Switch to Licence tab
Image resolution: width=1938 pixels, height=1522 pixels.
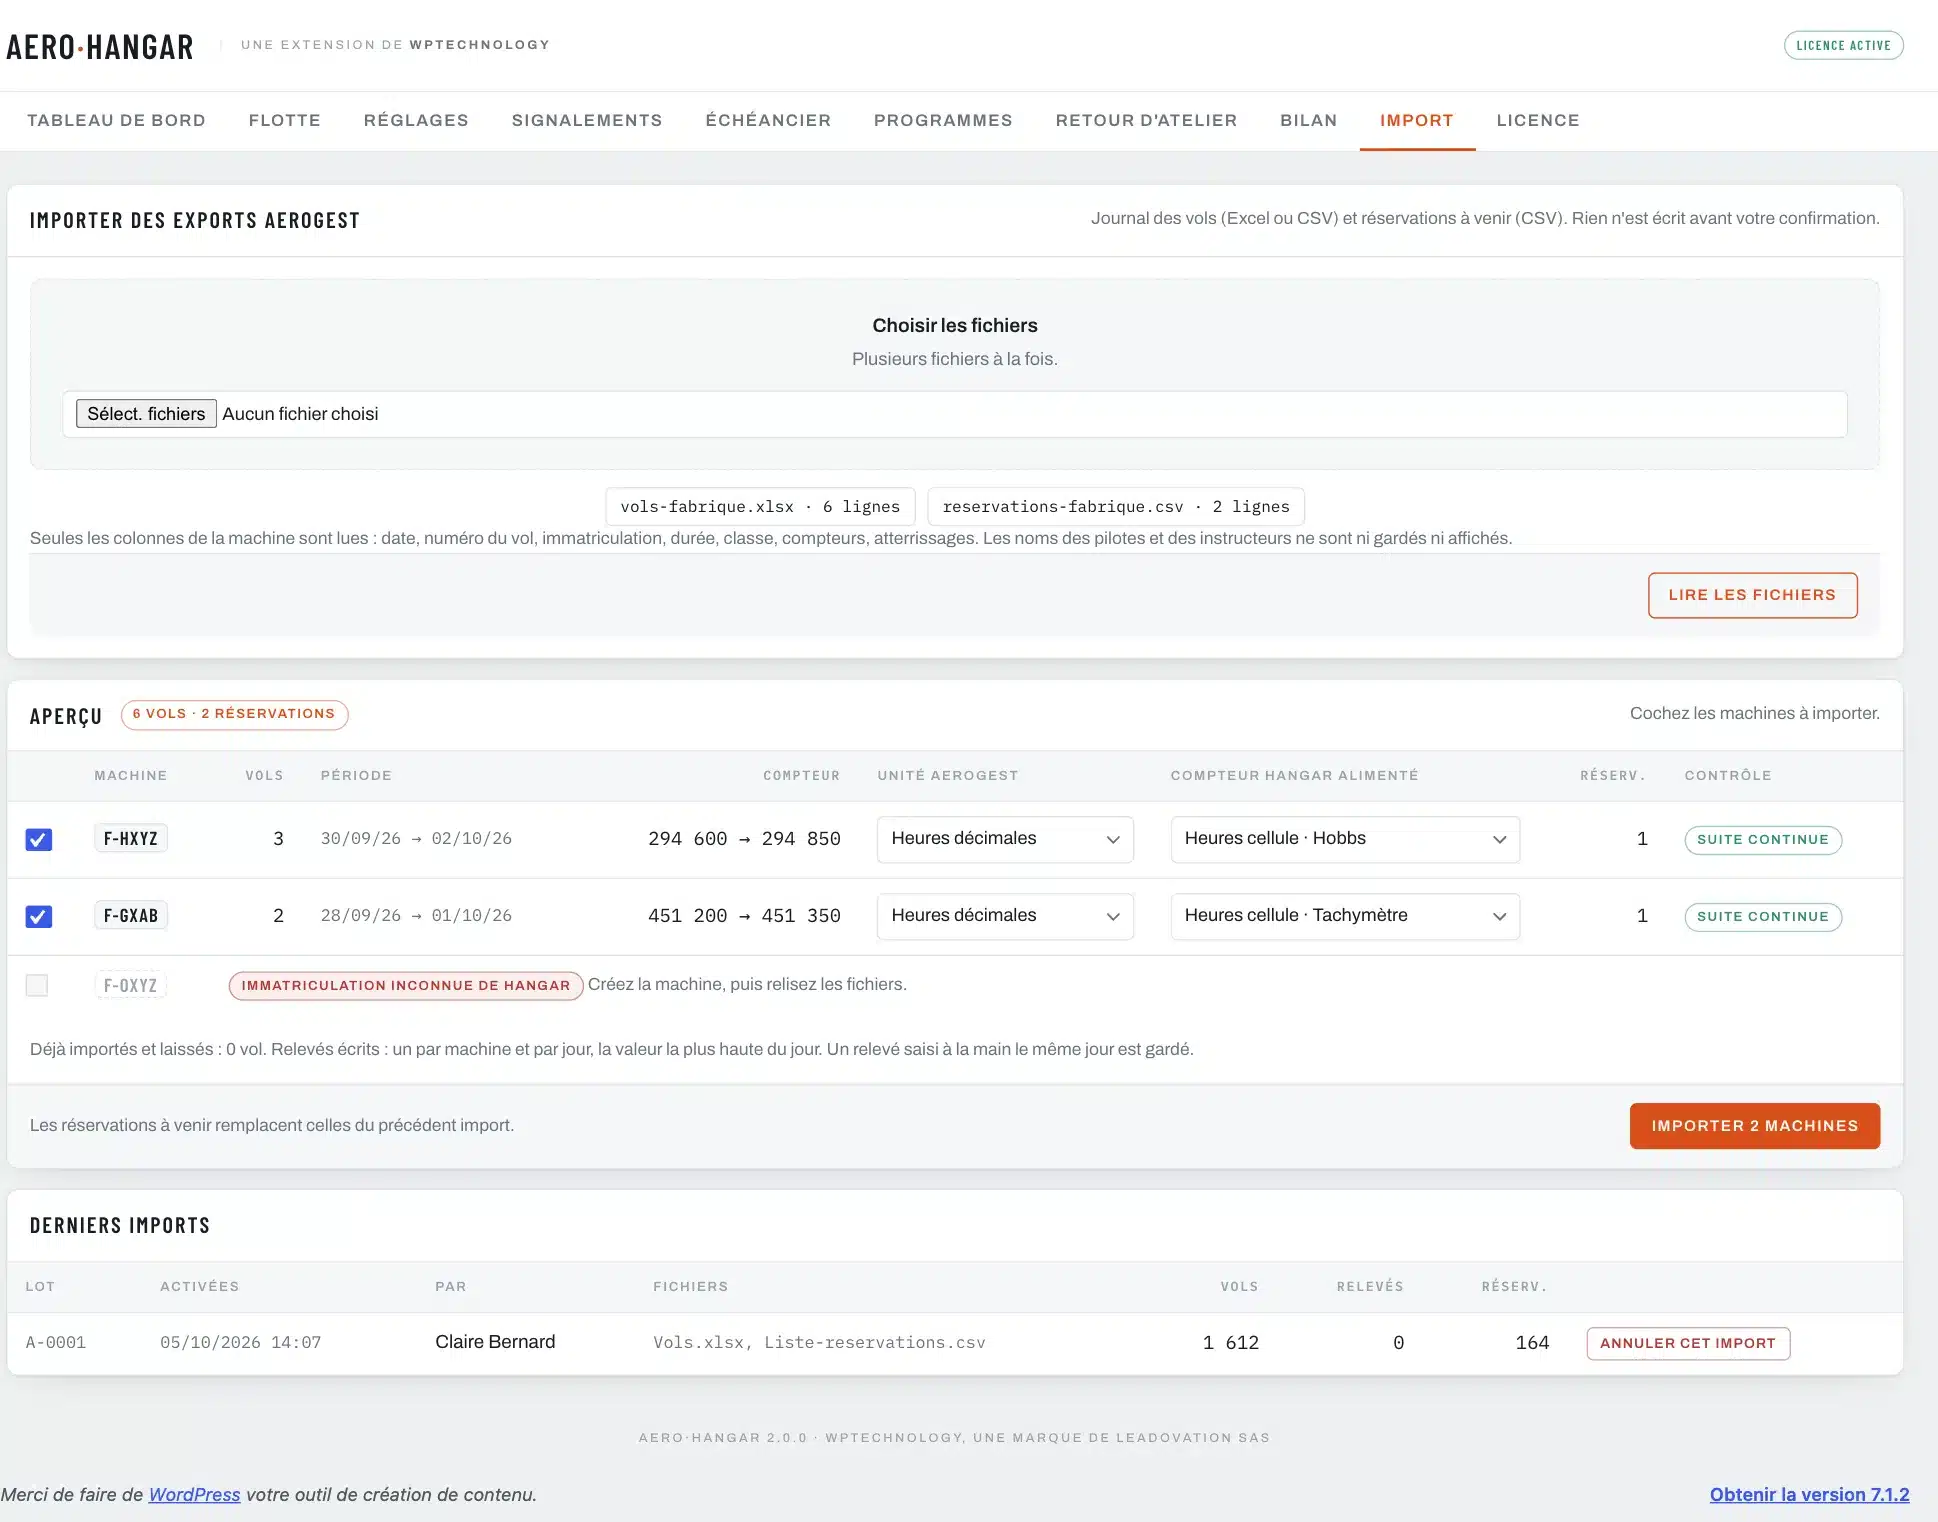tap(1538, 120)
